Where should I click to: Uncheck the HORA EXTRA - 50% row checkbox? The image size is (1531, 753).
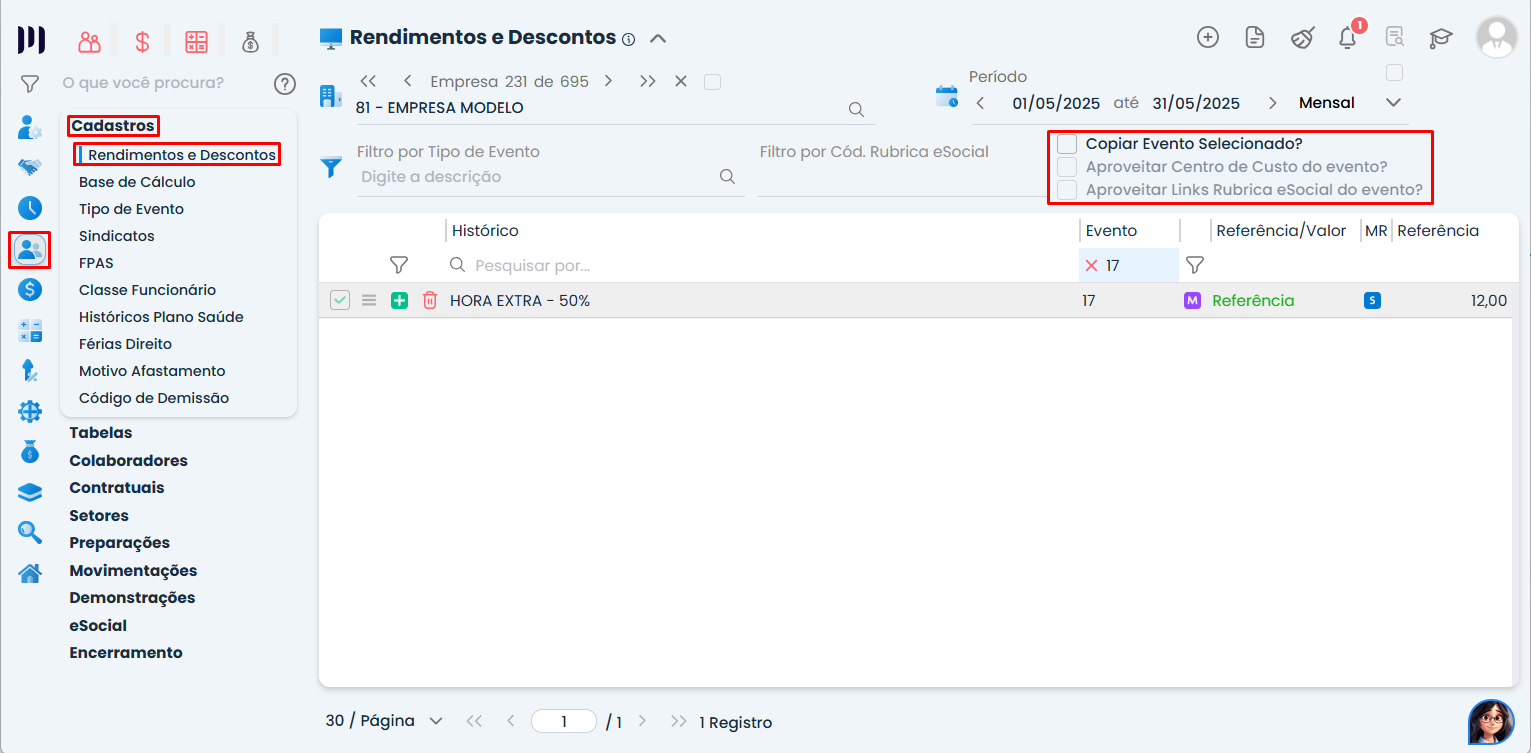point(340,300)
